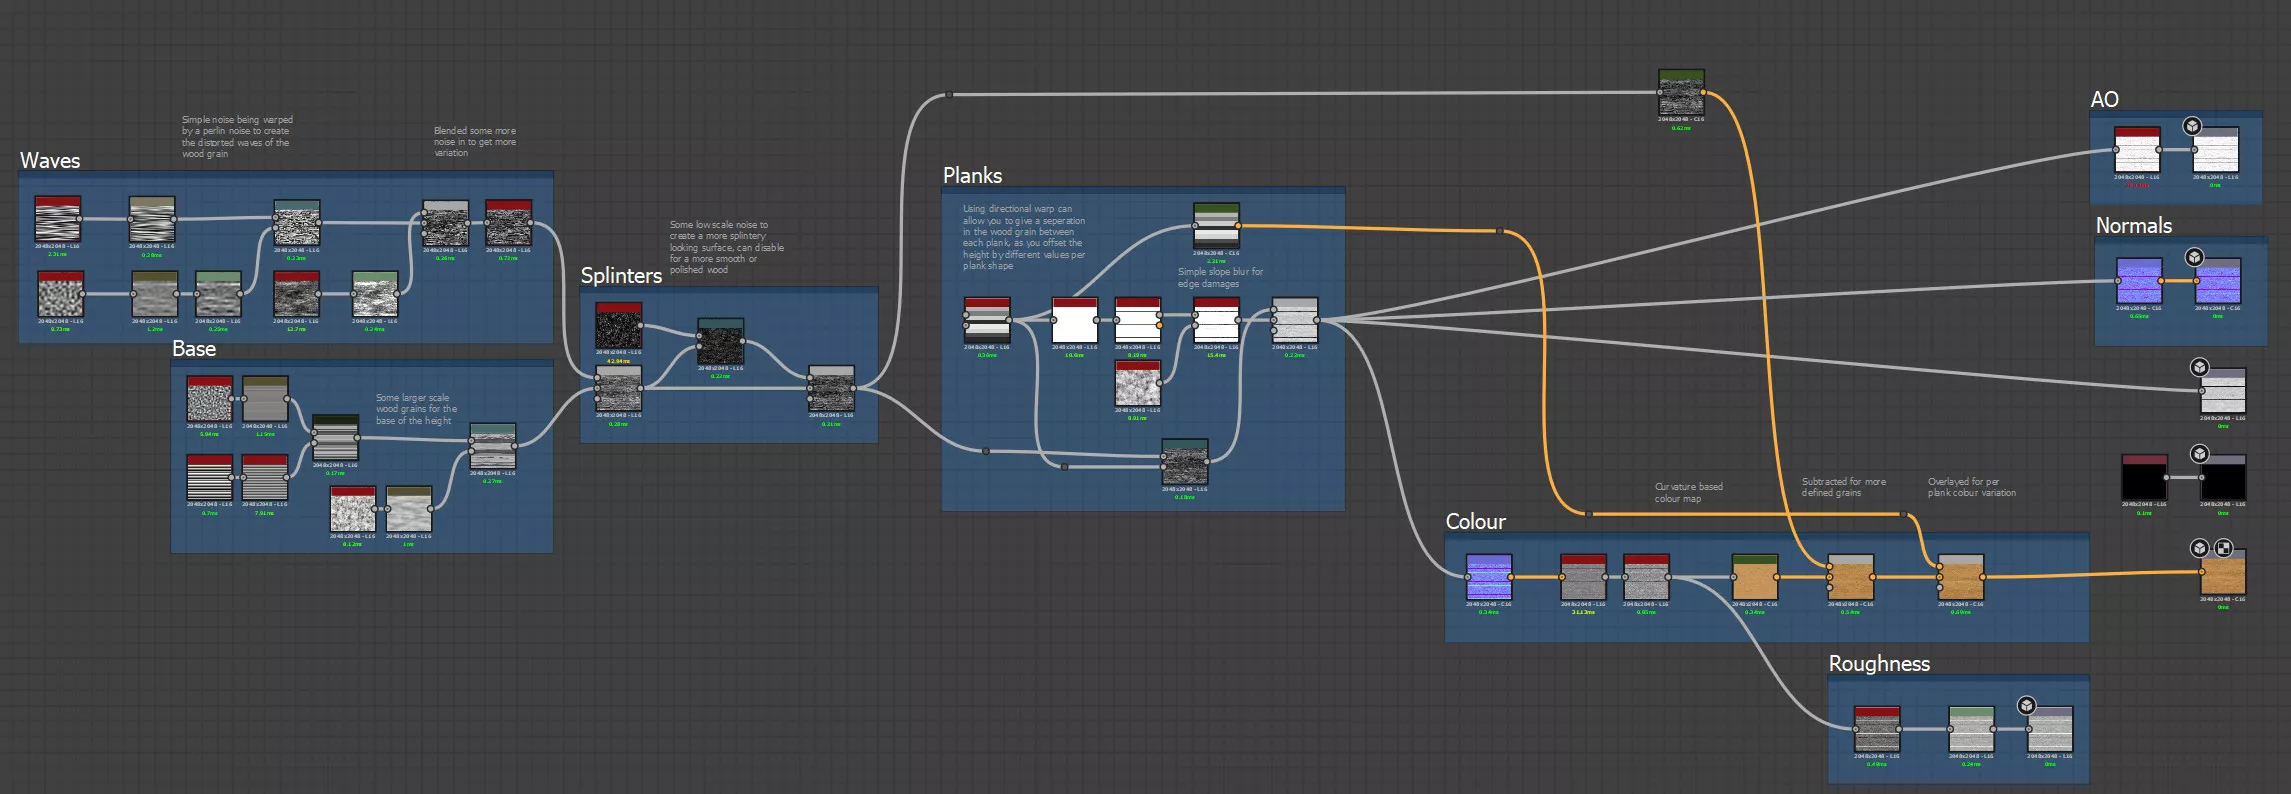The image size is (2291, 794).
Task: Select the first node in Waves frame
Action: tap(58, 220)
